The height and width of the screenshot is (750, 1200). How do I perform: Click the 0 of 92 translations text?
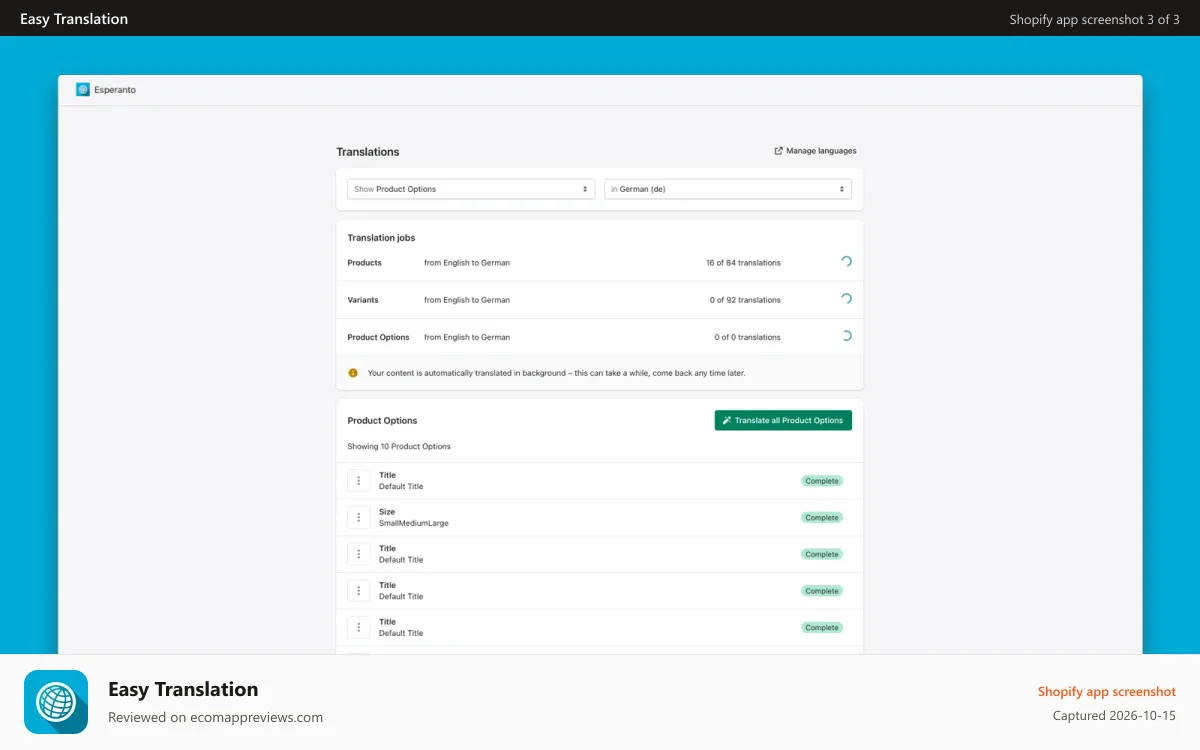pos(745,300)
